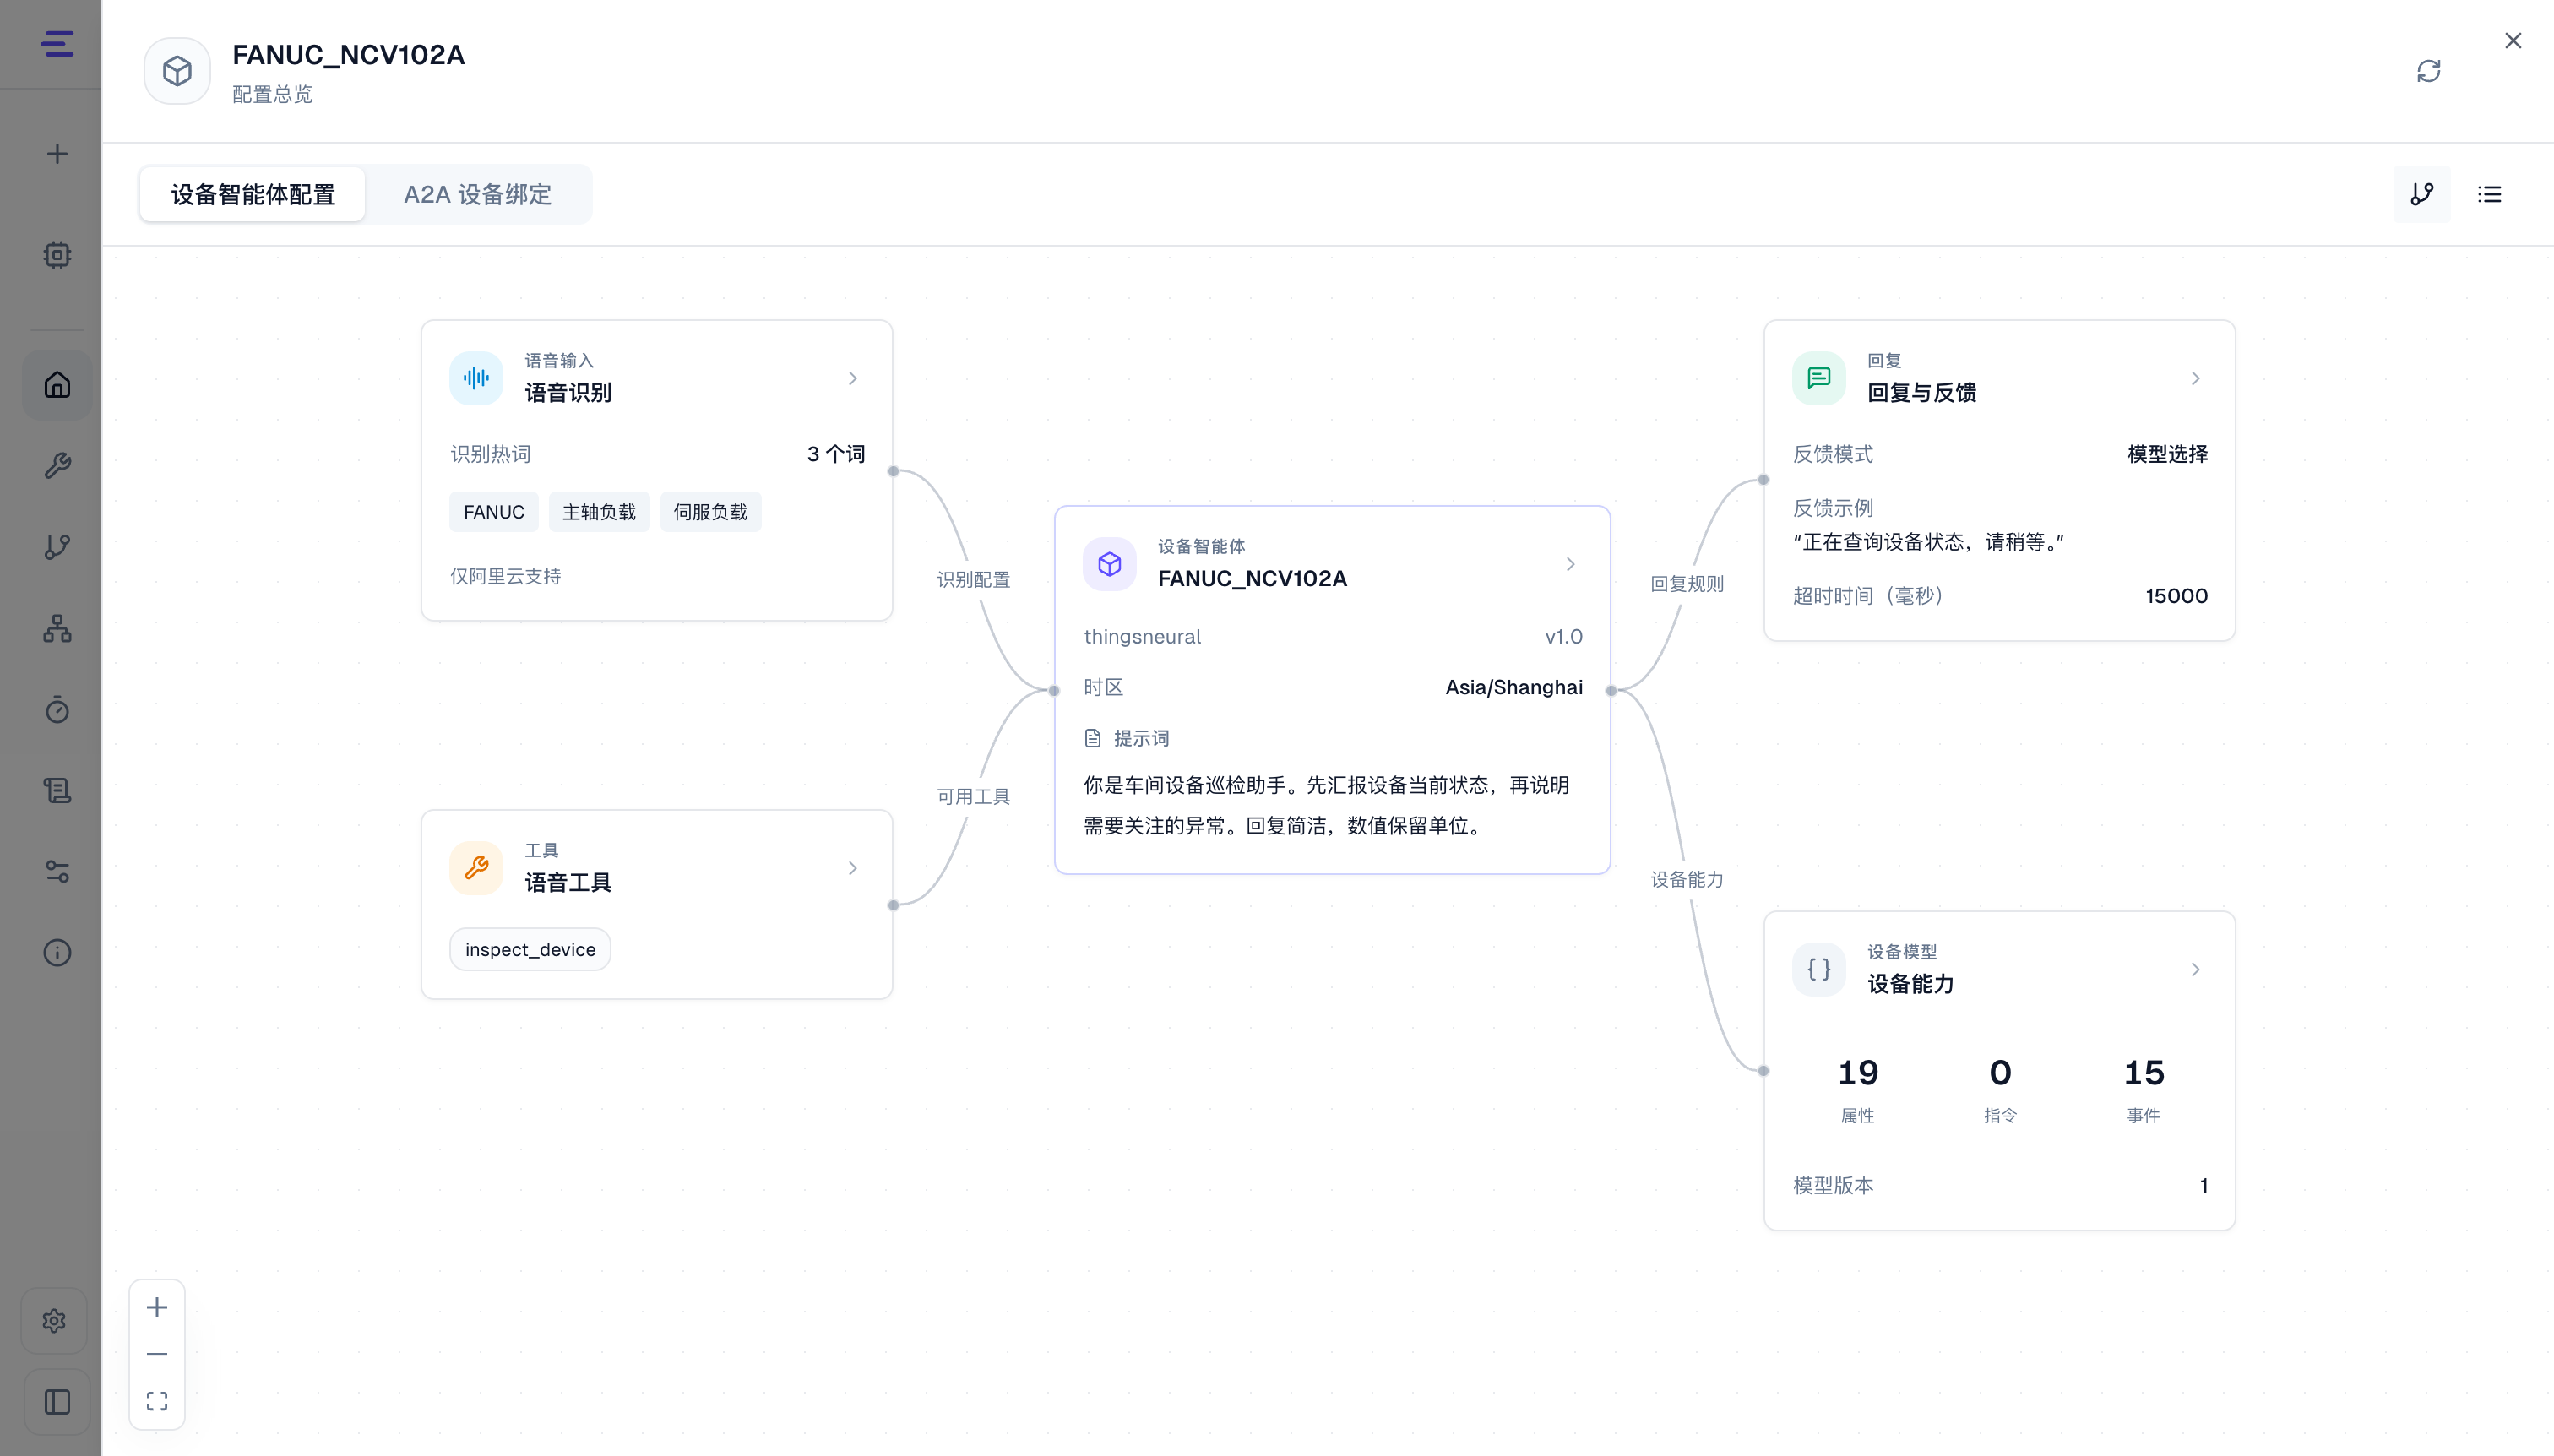This screenshot has height=1456, width=2554.
Task: Switch to list view icon
Action: click(x=2489, y=194)
